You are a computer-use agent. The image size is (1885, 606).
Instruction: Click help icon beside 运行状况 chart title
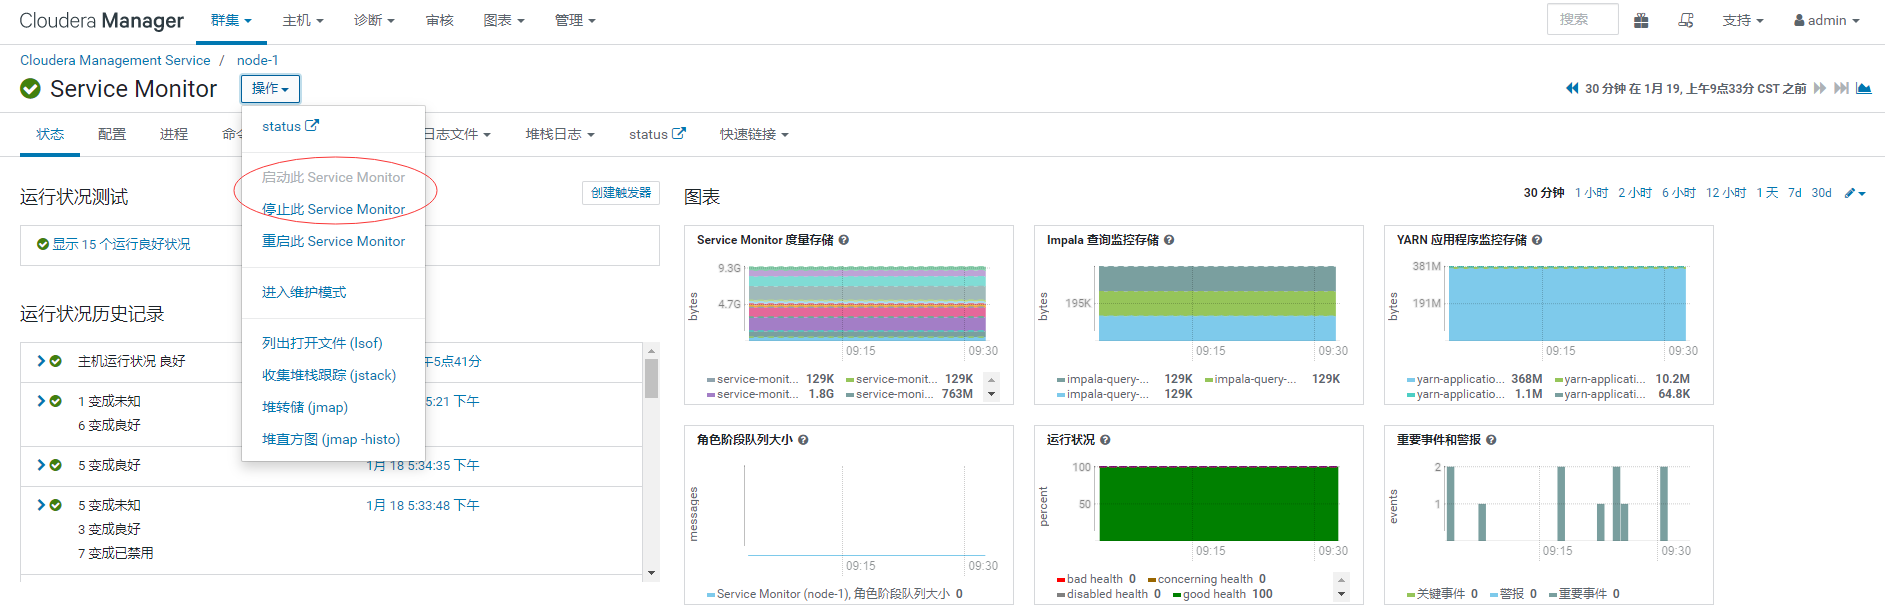click(1105, 440)
